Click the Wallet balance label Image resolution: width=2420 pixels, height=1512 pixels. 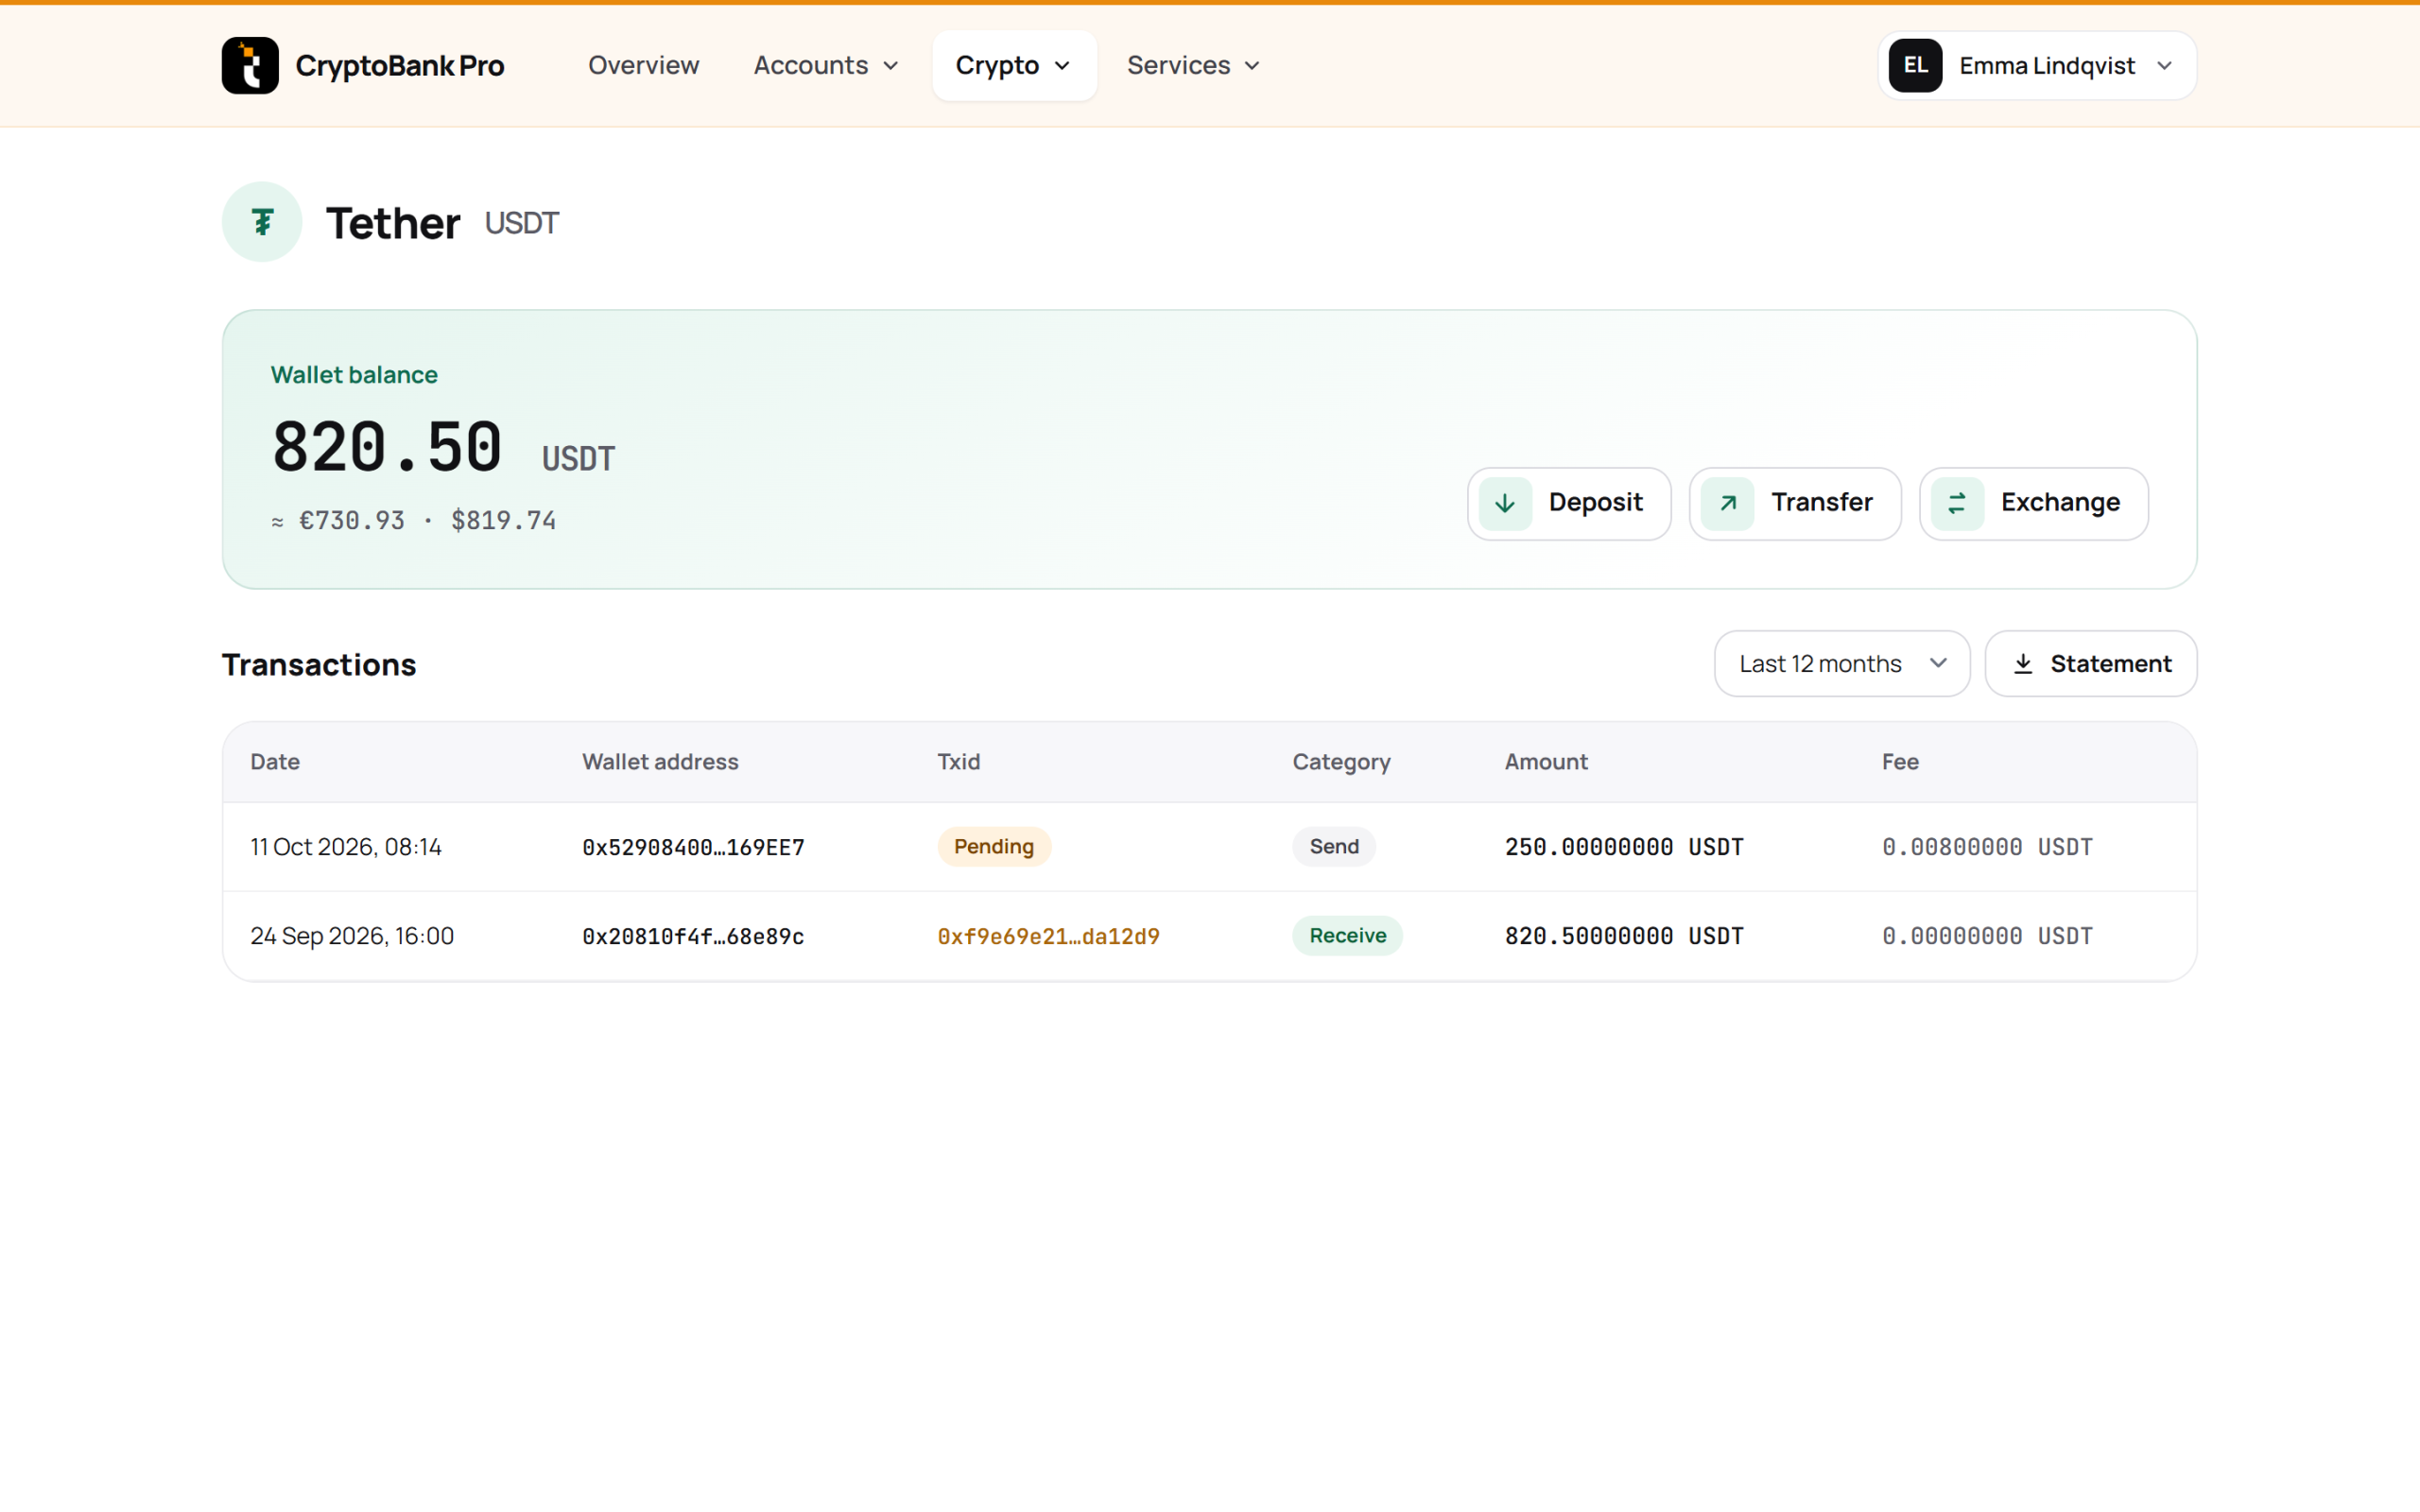tap(354, 375)
